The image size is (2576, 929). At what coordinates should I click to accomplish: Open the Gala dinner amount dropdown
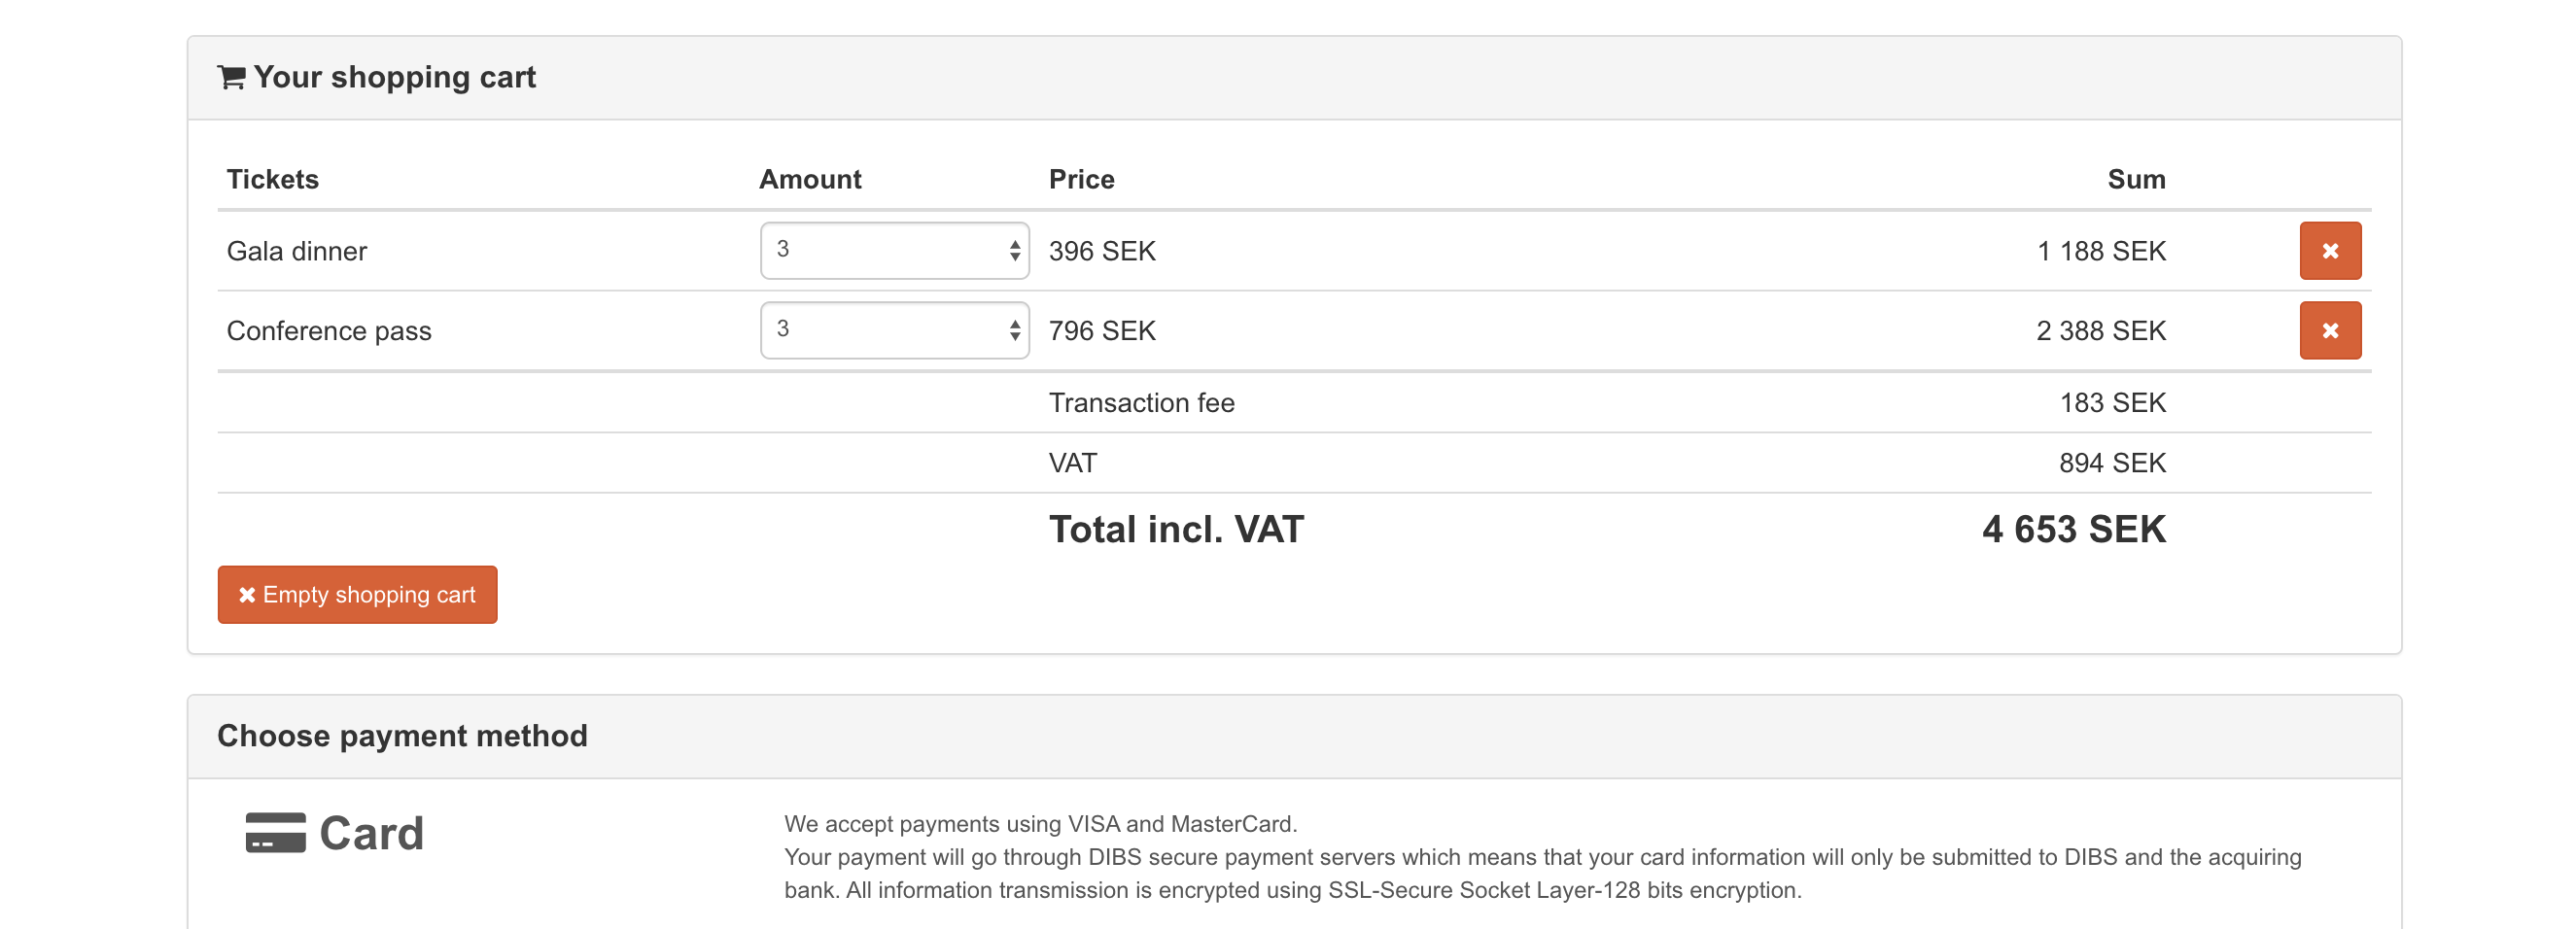click(894, 251)
